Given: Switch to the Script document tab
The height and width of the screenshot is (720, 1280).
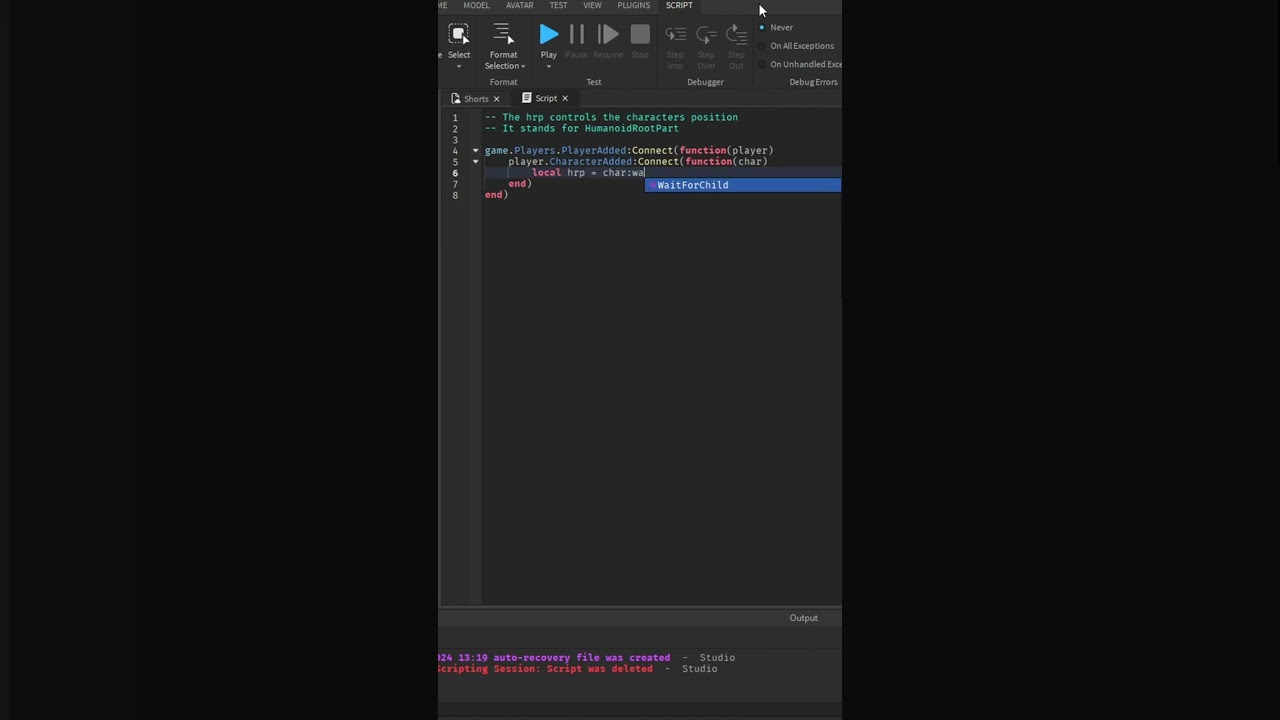Looking at the screenshot, I should pyautogui.click(x=546, y=98).
